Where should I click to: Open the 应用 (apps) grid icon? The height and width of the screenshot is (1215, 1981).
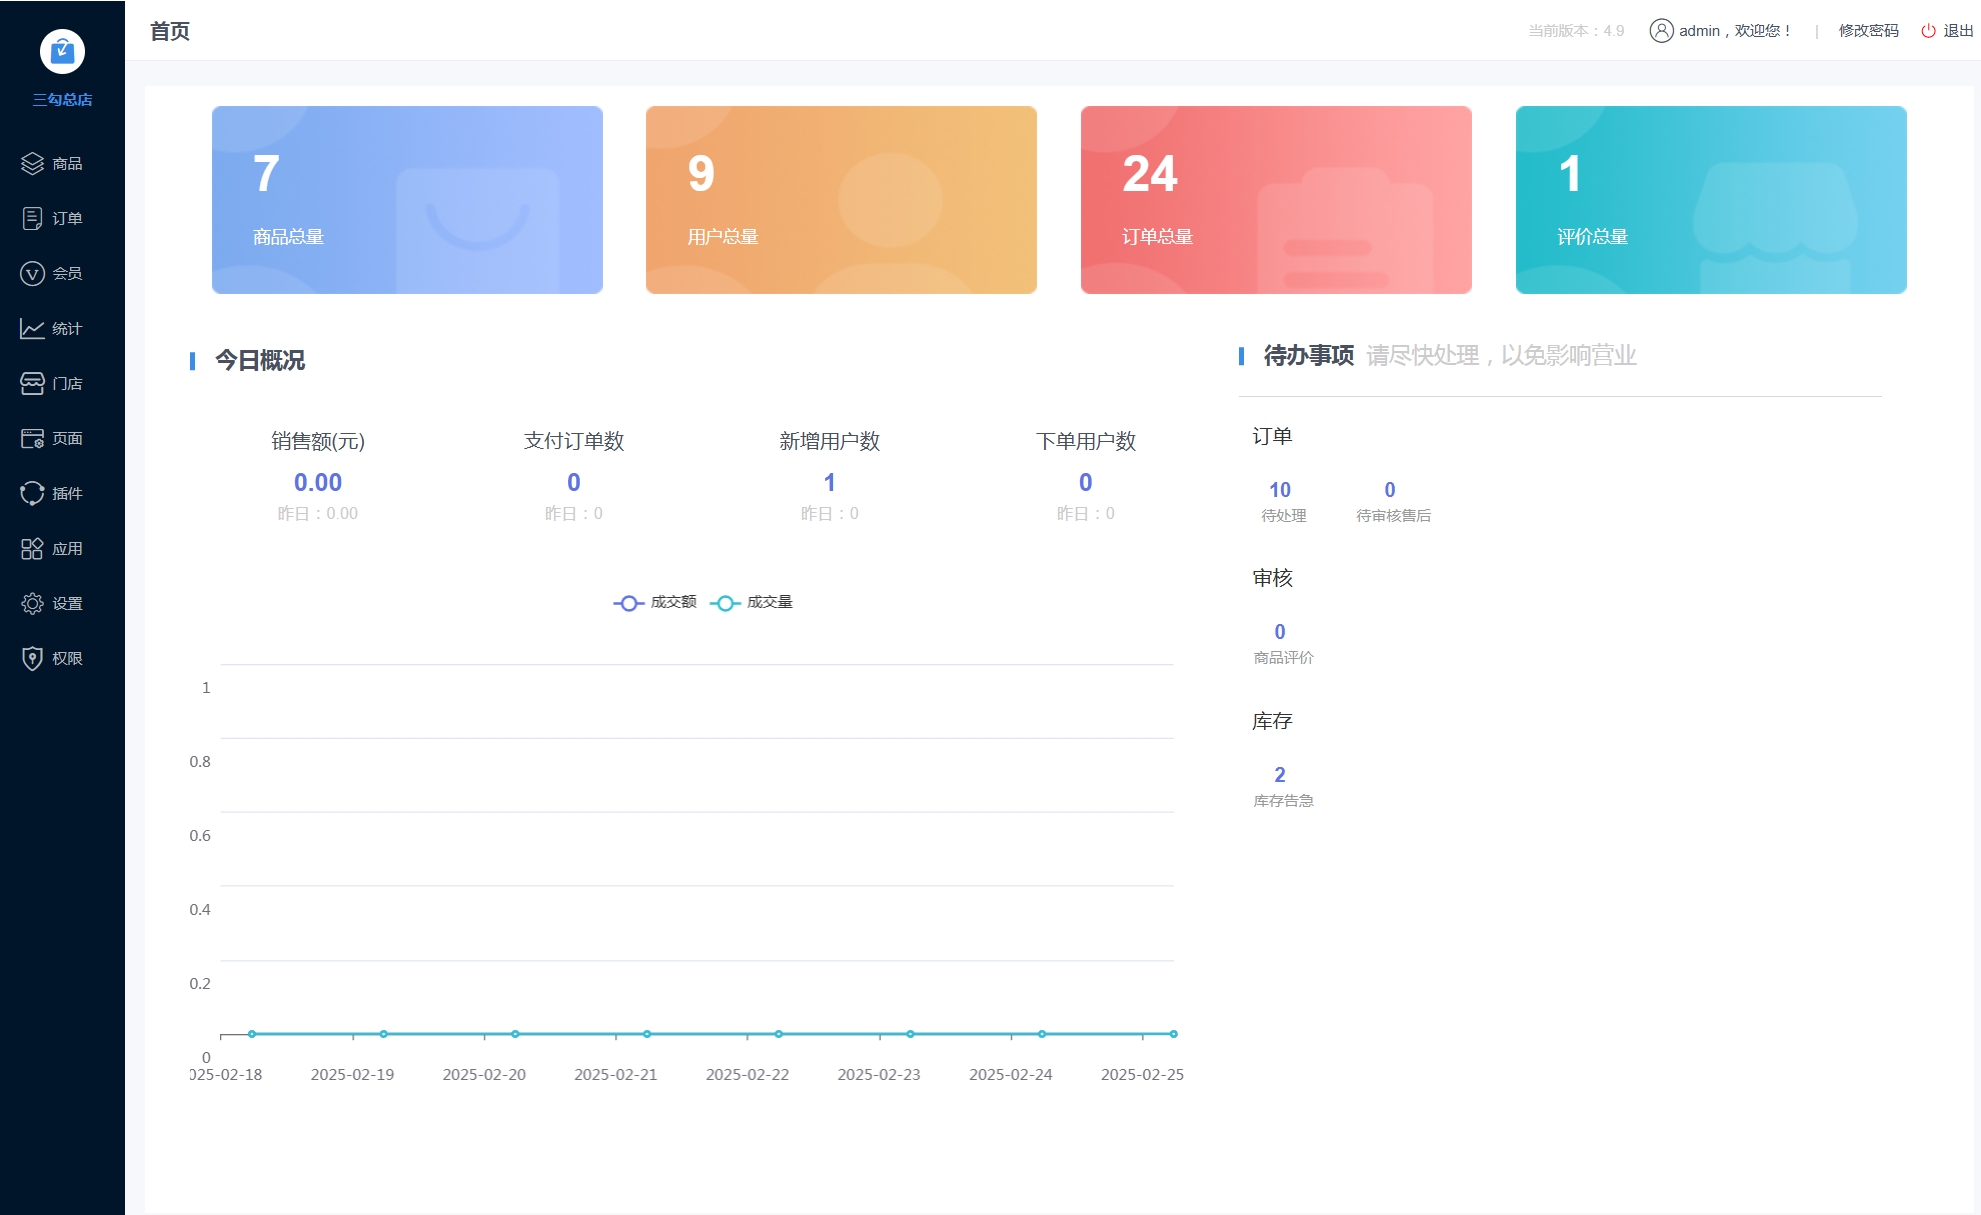(x=31, y=548)
